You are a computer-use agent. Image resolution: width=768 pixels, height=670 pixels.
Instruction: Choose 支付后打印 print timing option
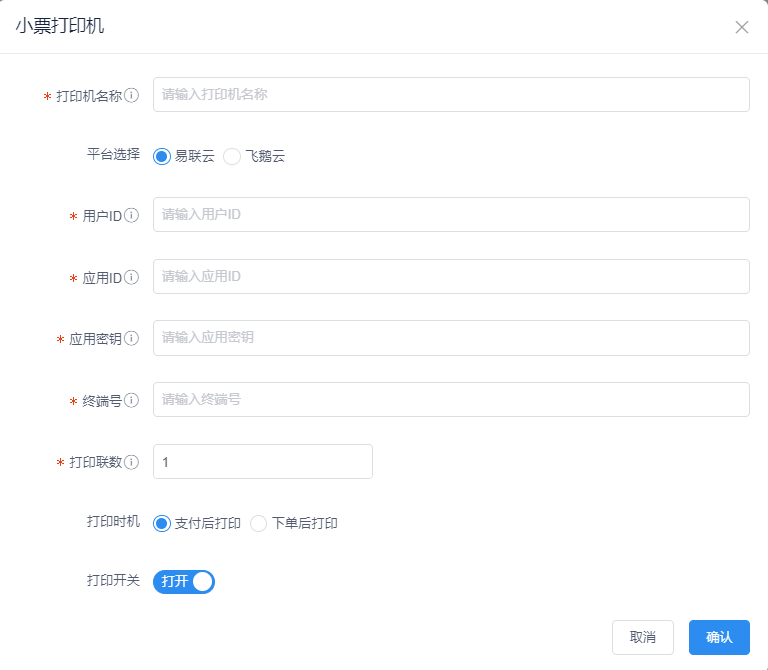click(162, 523)
